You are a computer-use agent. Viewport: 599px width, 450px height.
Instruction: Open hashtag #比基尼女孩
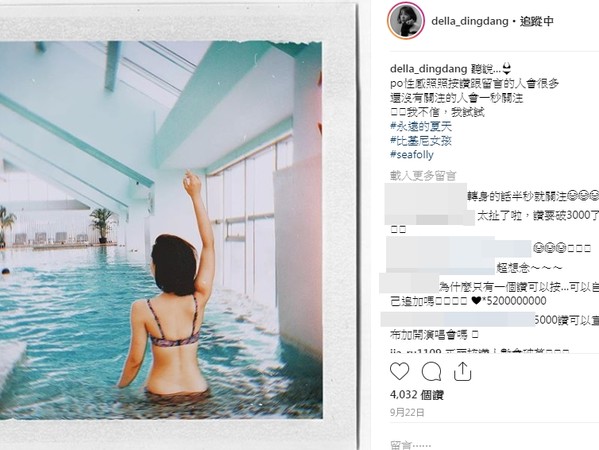(x=421, y=141)
